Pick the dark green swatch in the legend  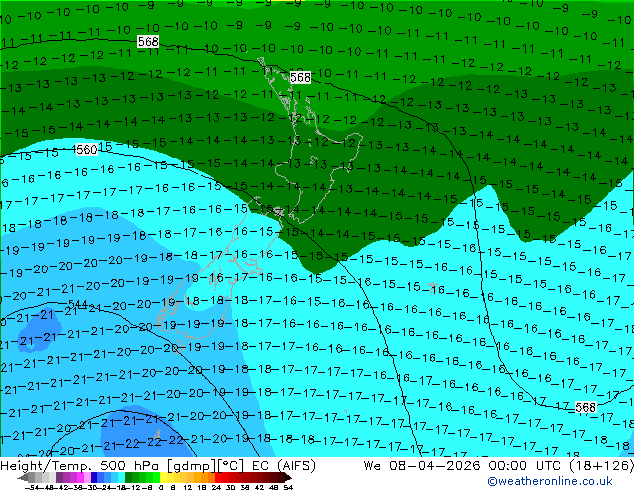[129, 478]
